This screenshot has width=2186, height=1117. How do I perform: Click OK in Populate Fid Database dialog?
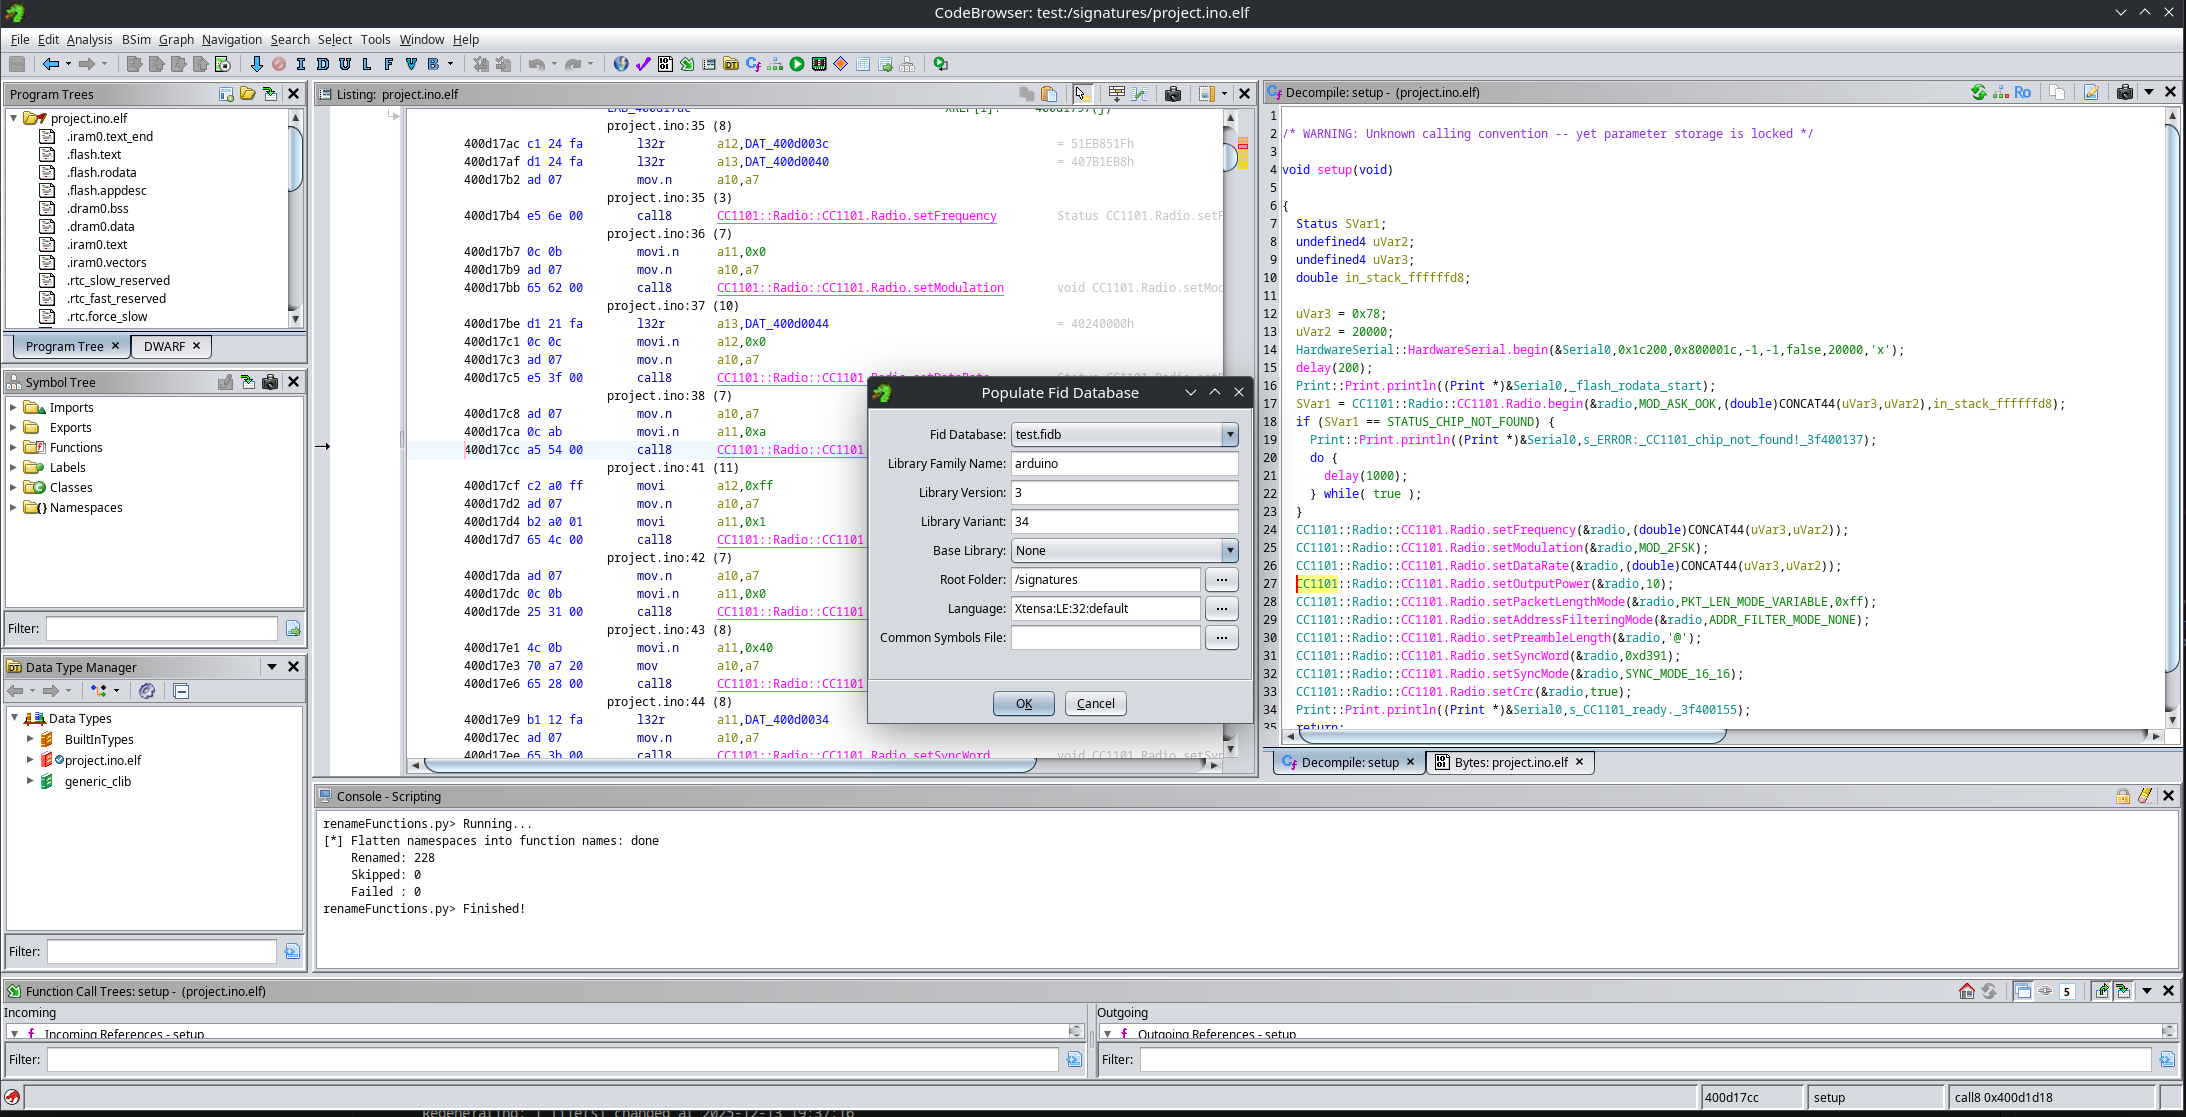pos(1023,703)
